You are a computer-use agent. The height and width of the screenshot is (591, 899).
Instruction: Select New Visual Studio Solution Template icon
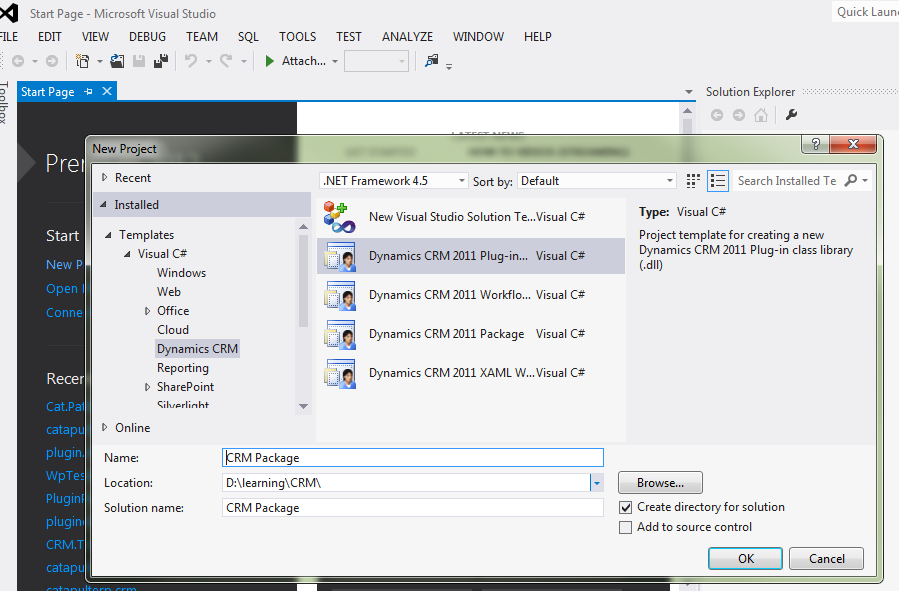click(x=339, y=217)
